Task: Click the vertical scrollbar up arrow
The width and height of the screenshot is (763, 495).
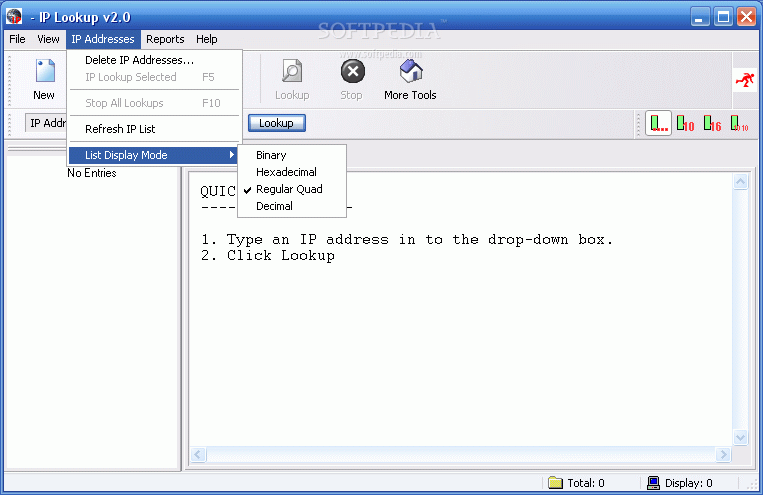Action: click(740, 182)
